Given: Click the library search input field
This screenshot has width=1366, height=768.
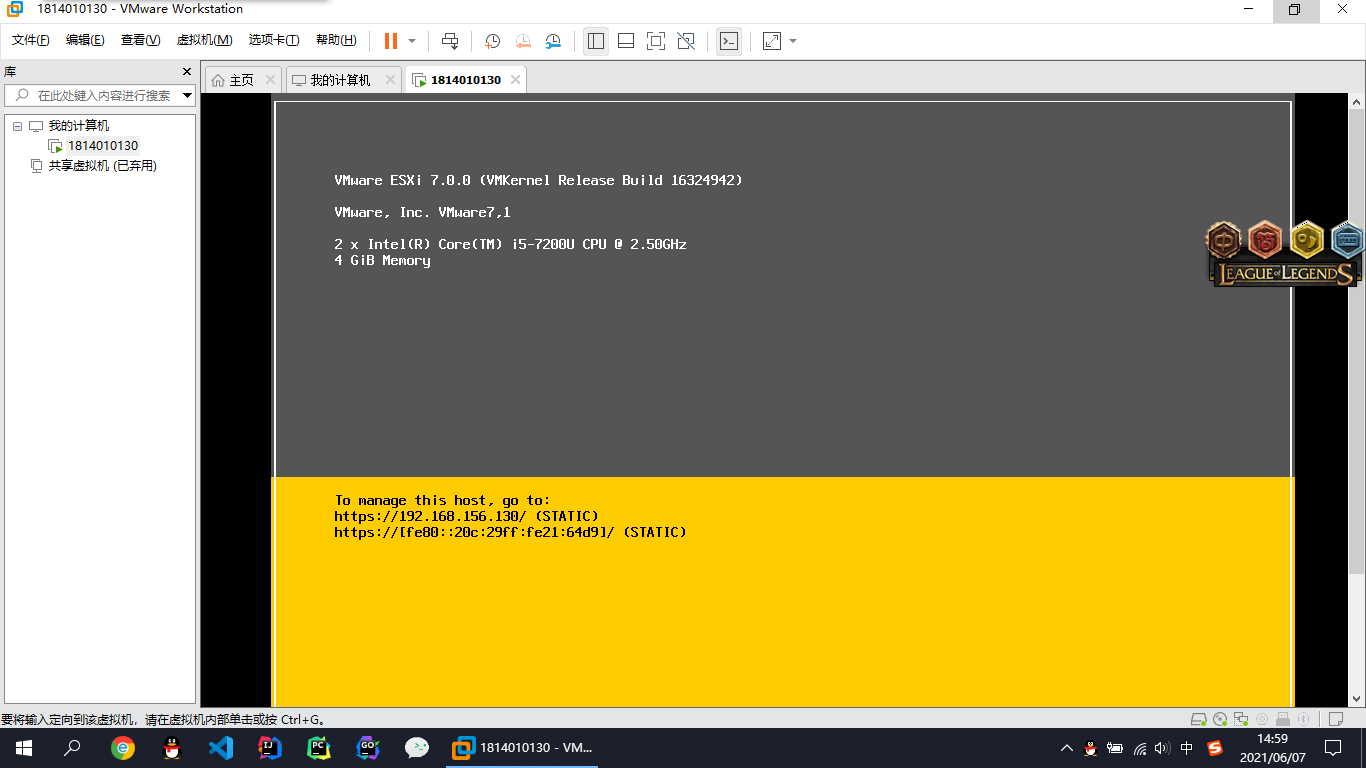Looking at the screenshot, I should [x=100, y=96].
